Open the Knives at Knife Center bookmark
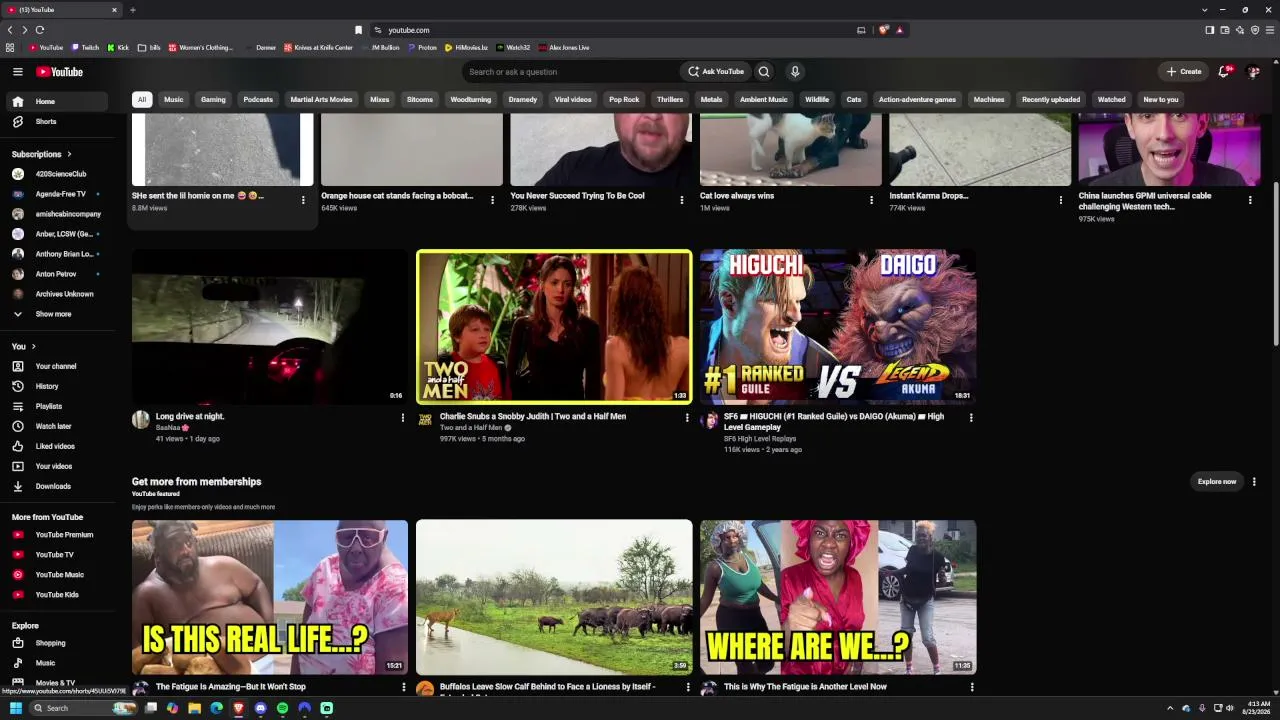This screenshot has width=1280, height=720. tap(318, 47)
